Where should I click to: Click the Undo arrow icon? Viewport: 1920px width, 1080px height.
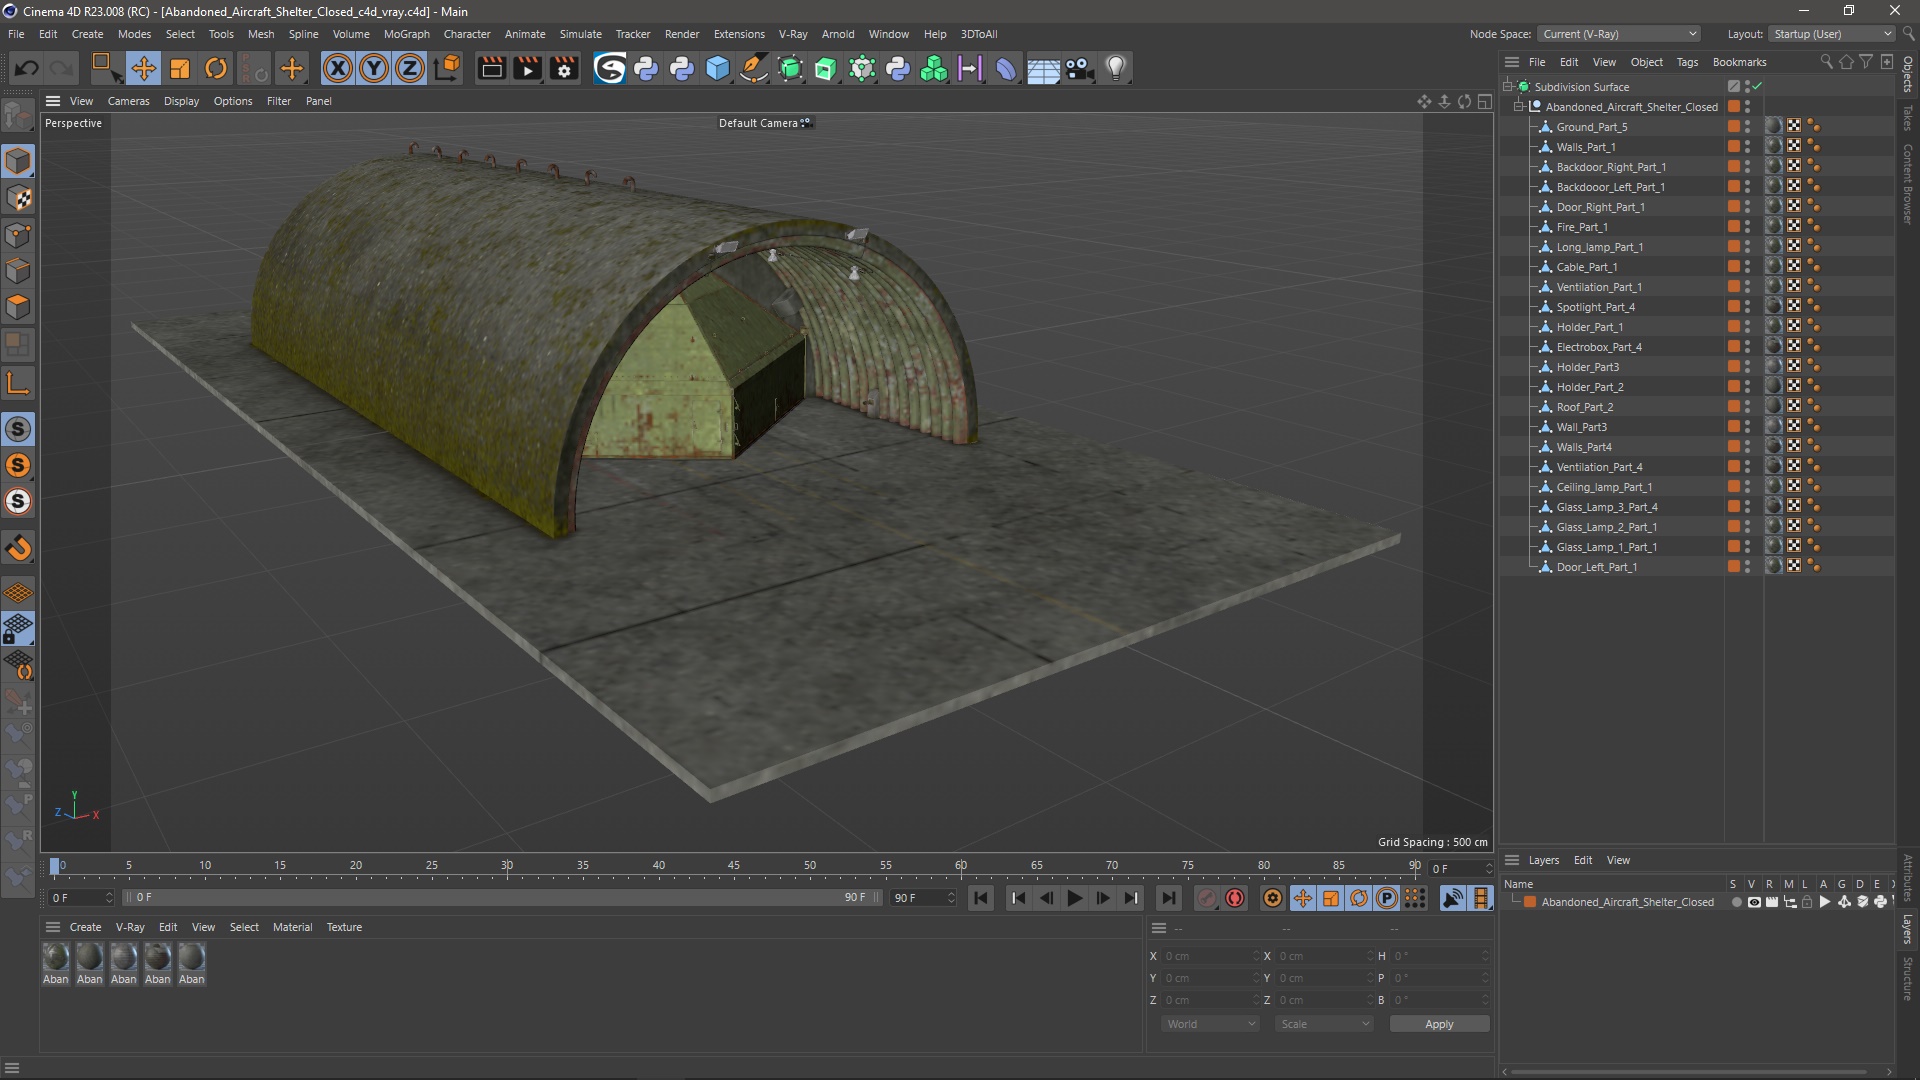pos(27,68)
